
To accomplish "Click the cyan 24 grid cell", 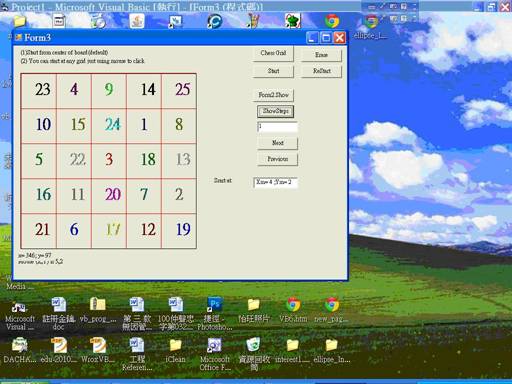I will pos(109,126).
